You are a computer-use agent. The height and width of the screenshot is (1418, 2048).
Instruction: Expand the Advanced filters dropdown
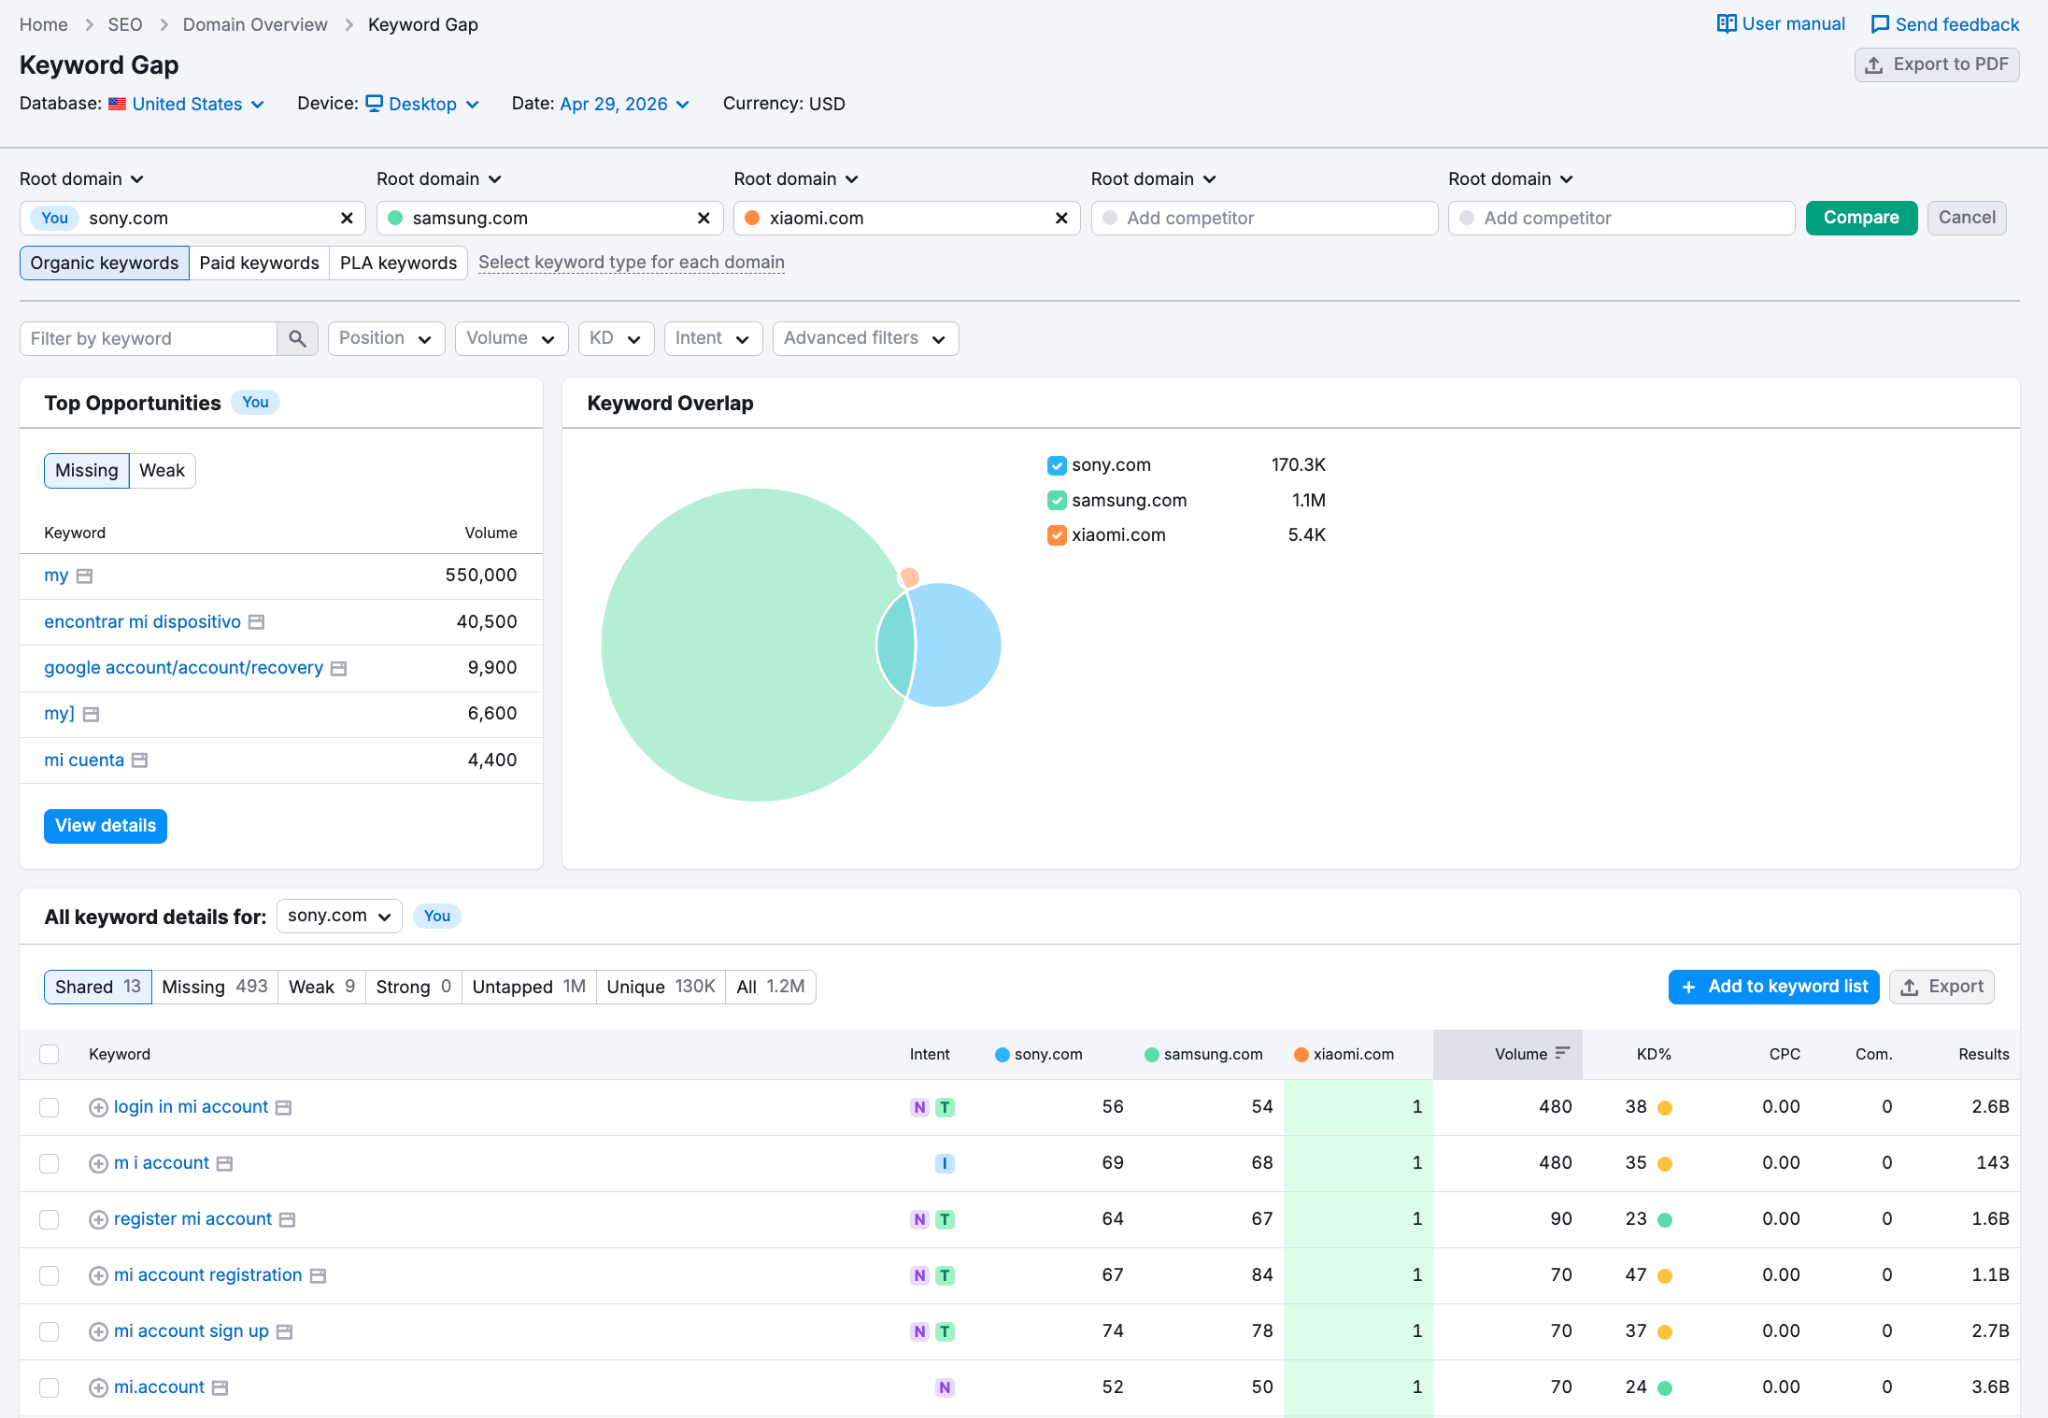click(865, 338)
